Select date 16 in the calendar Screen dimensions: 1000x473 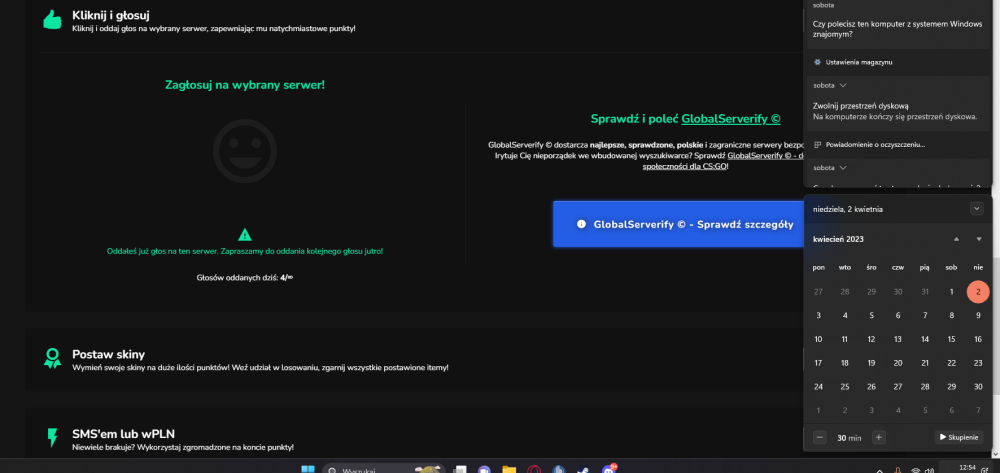[x=978, y=340]
